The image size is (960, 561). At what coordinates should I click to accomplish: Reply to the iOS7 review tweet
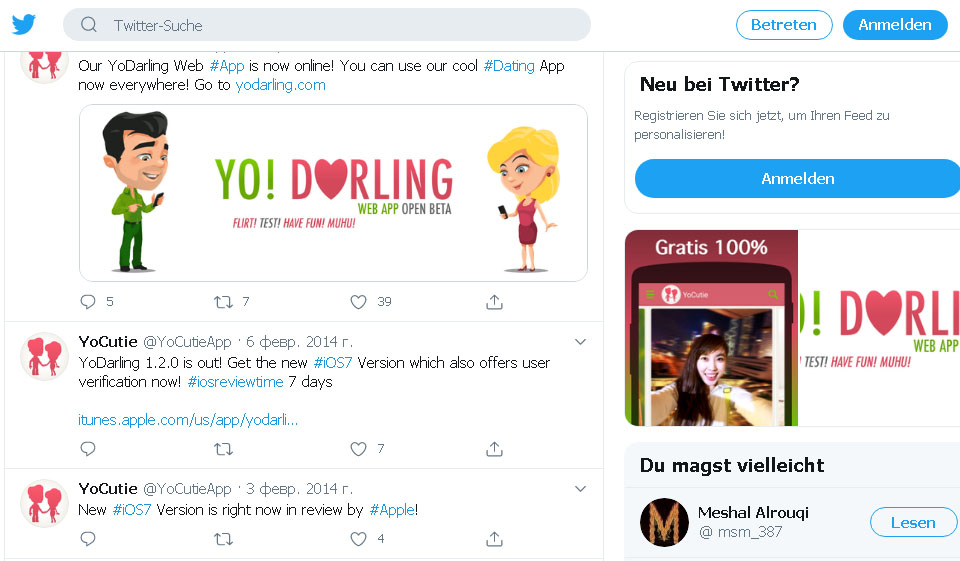88,539
